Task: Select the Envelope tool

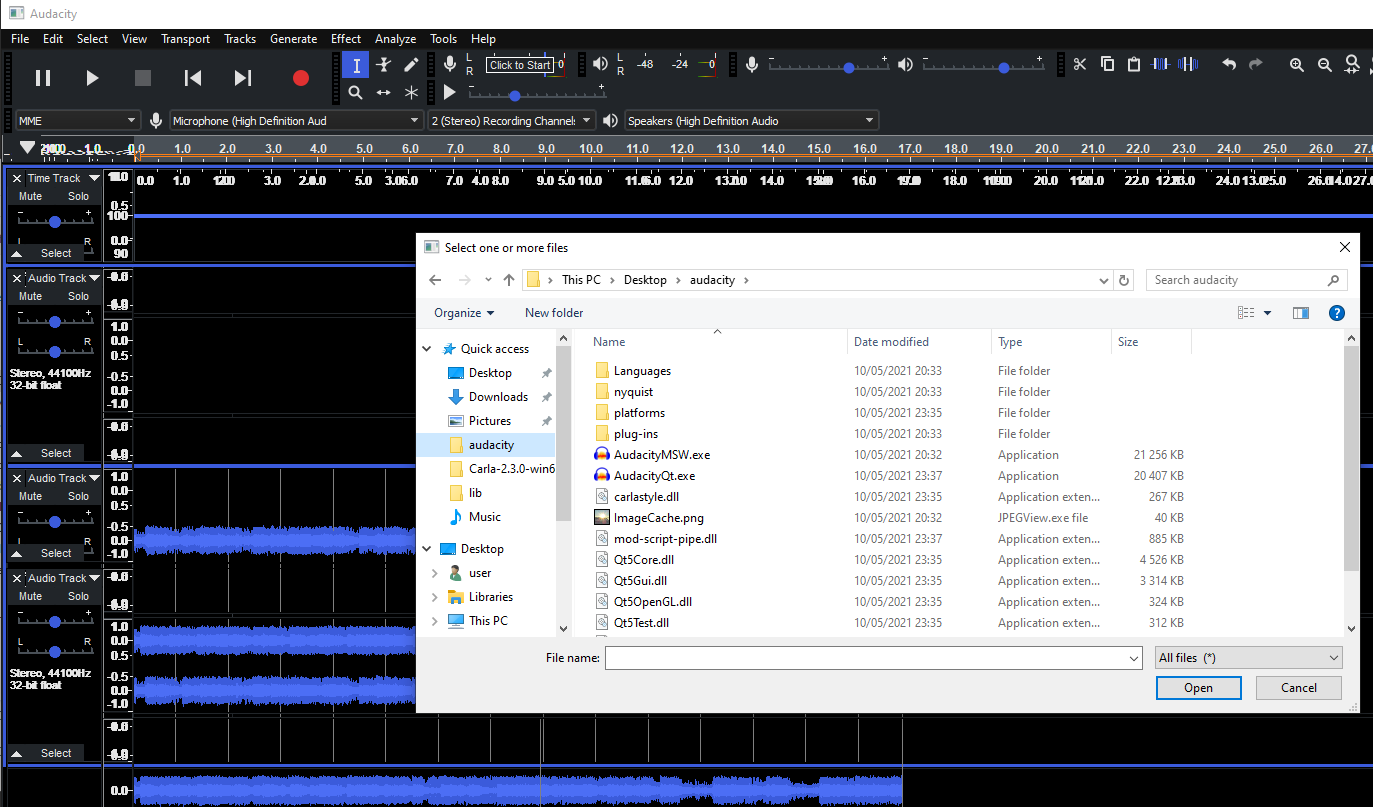Action: coord(383,65)
